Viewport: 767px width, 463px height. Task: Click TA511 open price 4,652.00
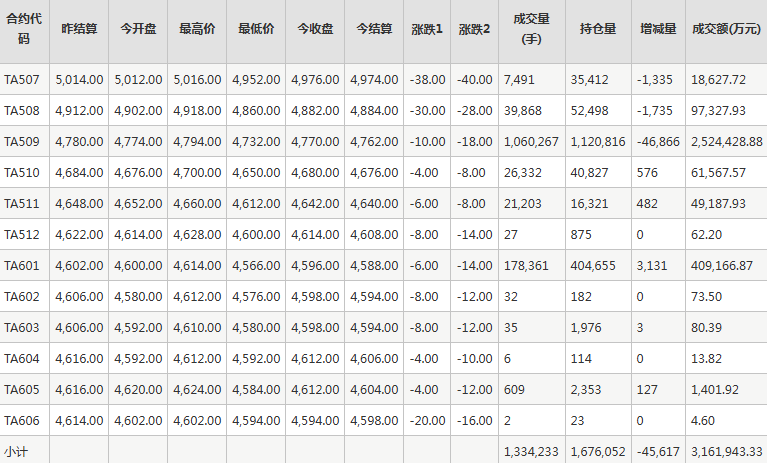point(138,203)
